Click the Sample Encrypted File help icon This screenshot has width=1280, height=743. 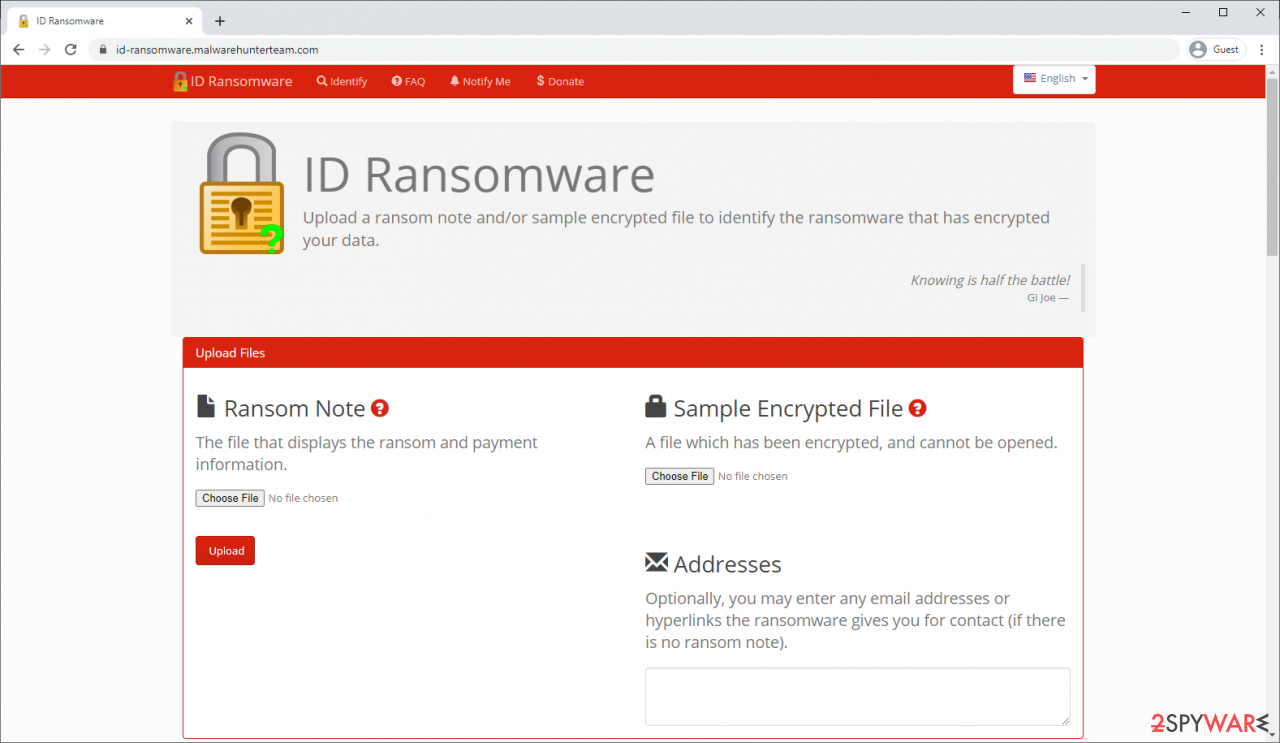coord(917,408)
